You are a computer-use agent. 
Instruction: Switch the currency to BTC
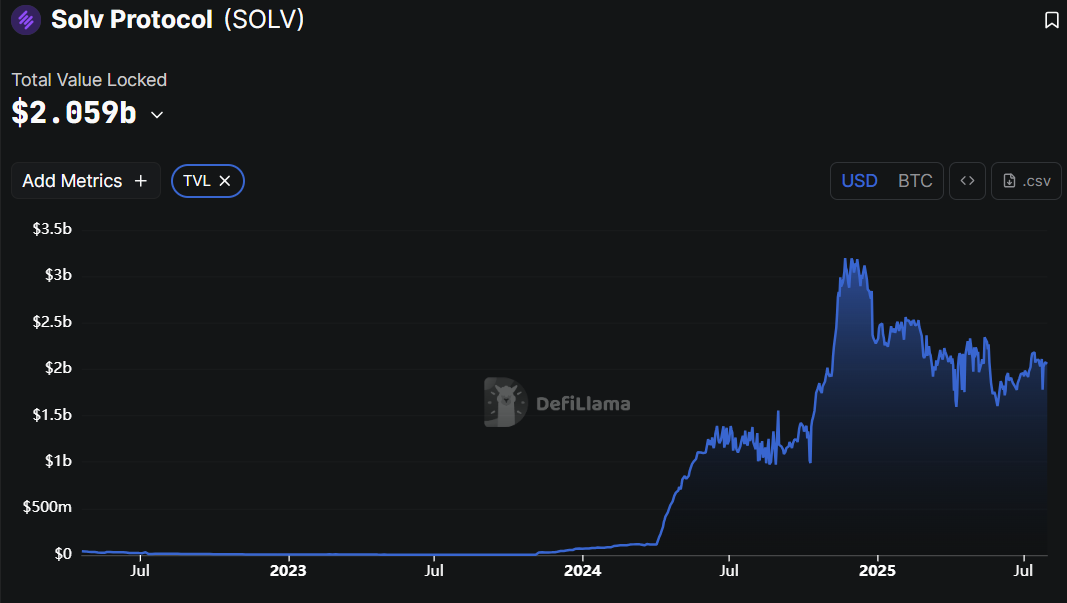coord(915,181)
